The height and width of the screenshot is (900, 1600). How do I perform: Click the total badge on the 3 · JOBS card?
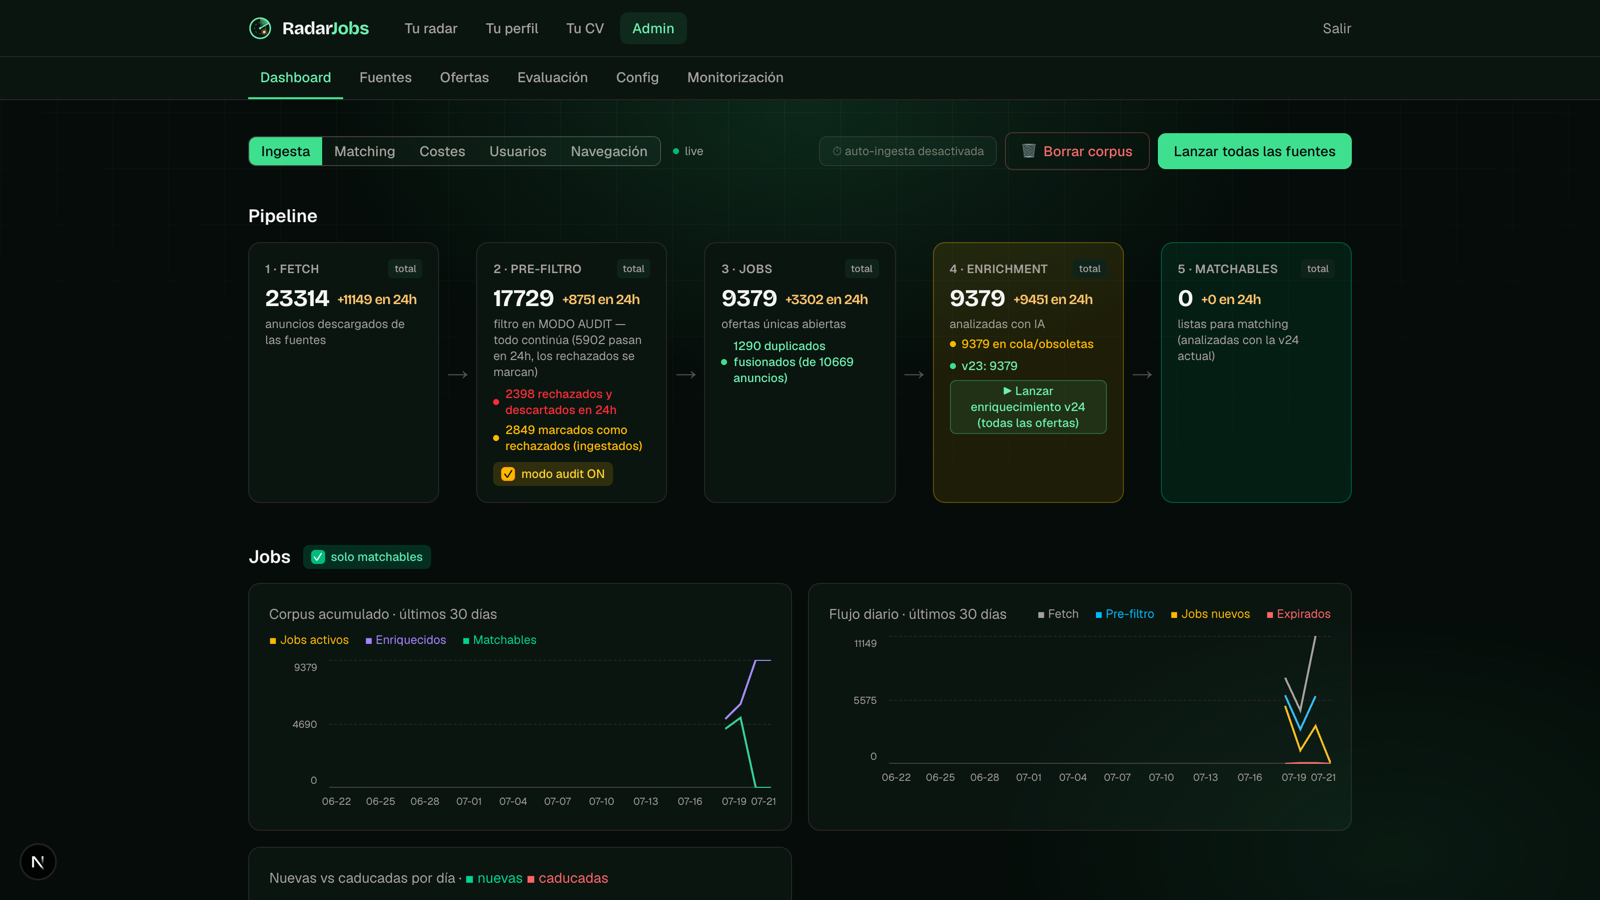[861, 268]
